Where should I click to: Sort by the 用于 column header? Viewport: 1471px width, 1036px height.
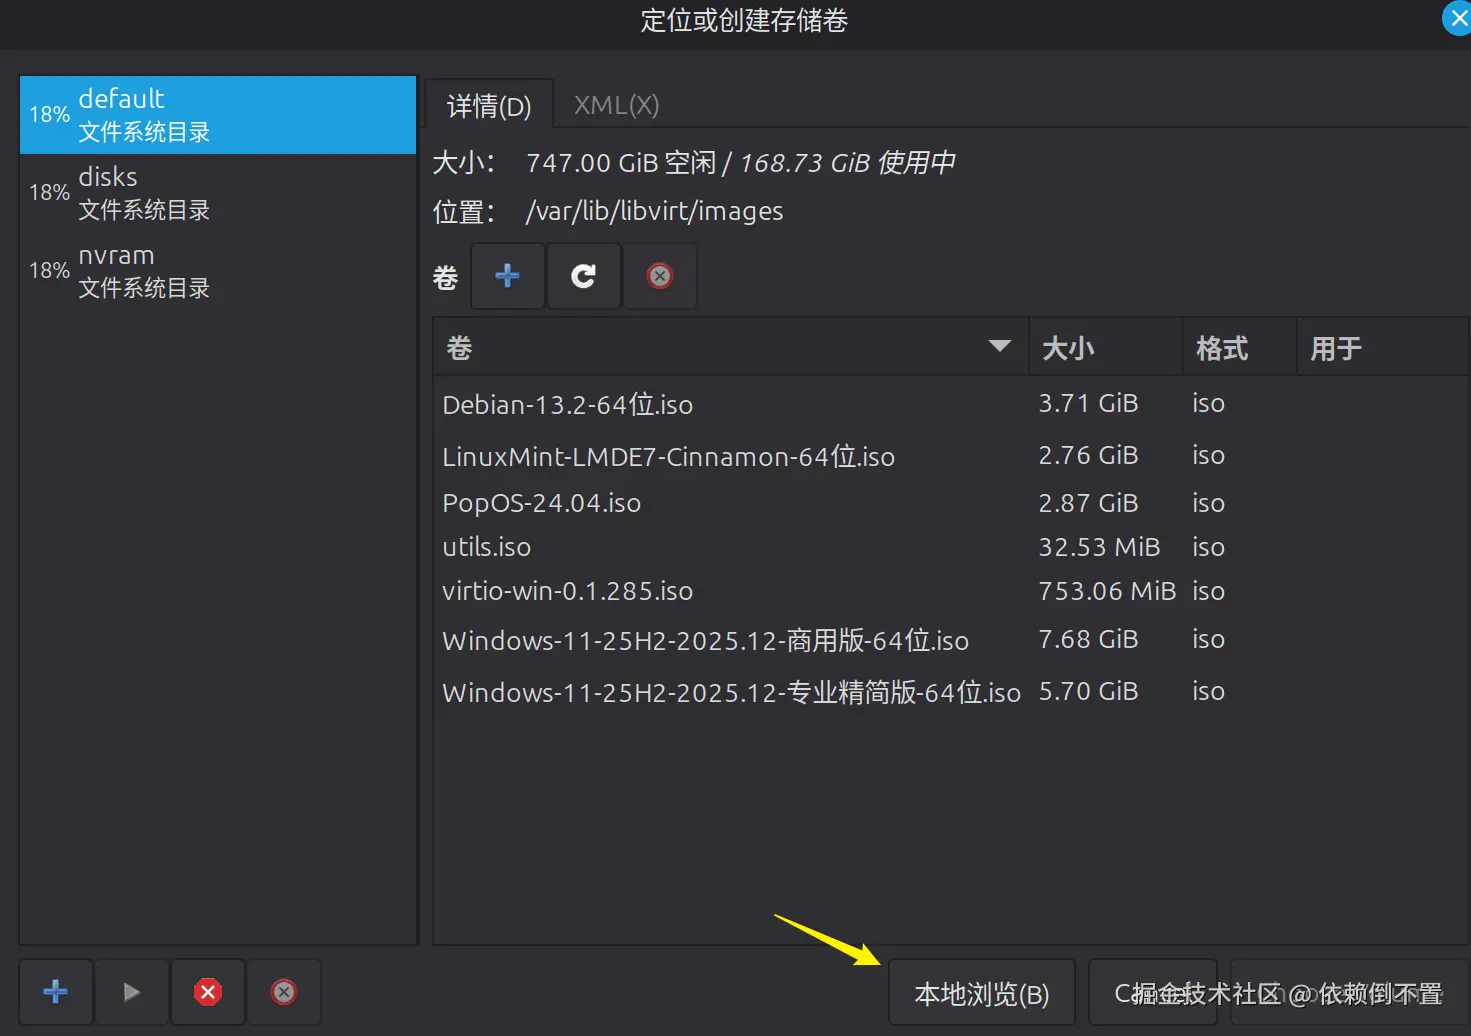click(x=1382, y=348)
